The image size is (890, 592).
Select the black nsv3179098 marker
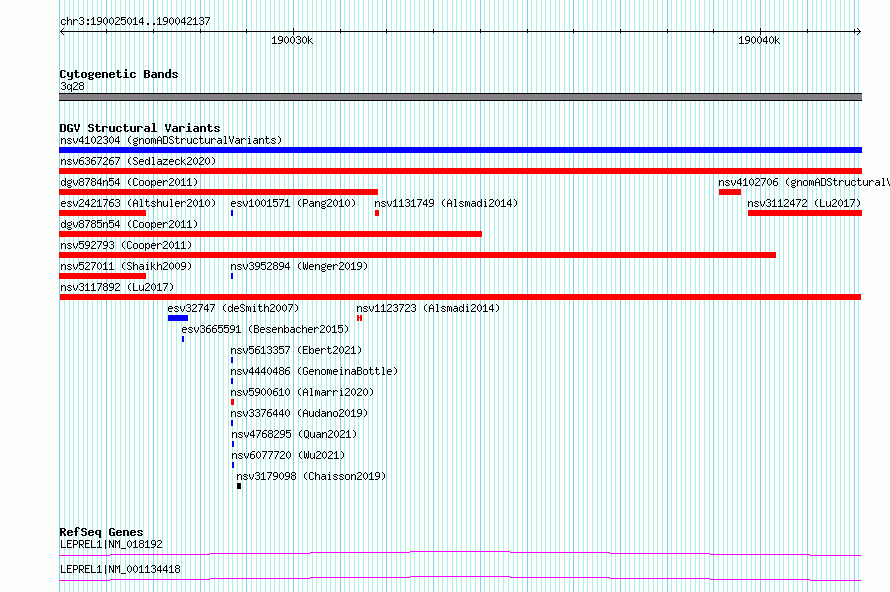pos(239,486)
